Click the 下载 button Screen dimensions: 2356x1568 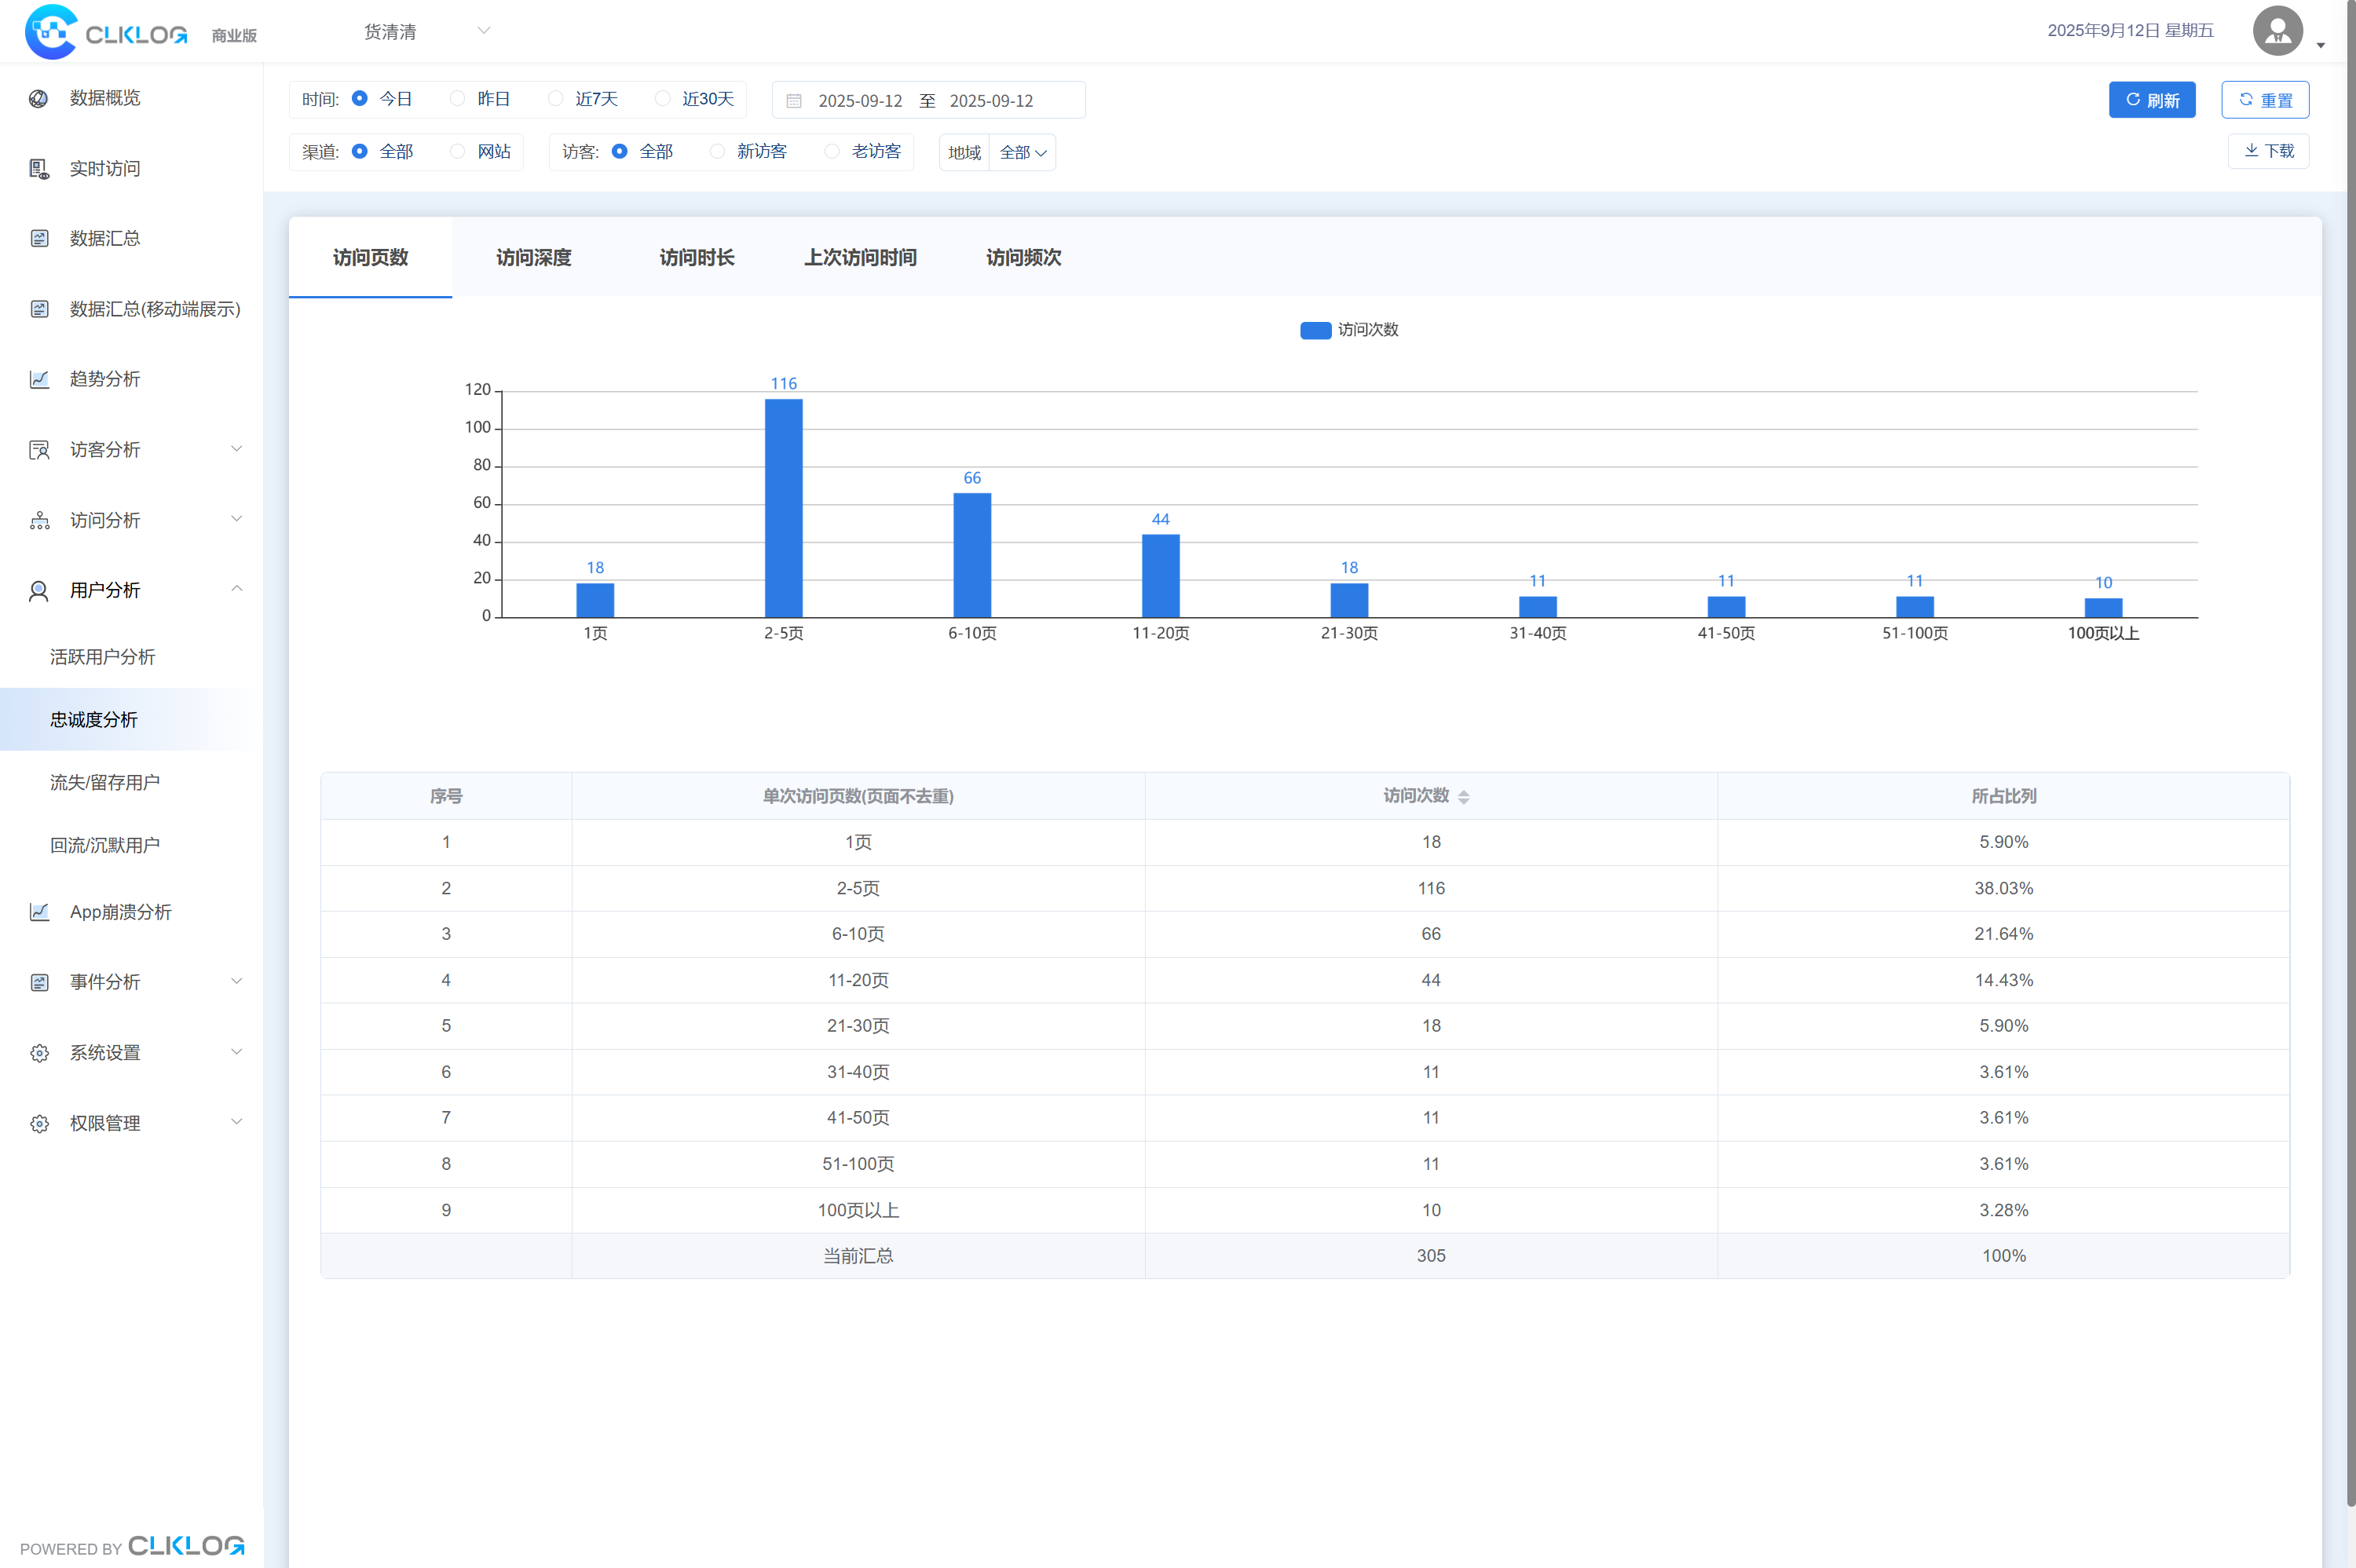pyautogui.click(x=2267, y=151)
